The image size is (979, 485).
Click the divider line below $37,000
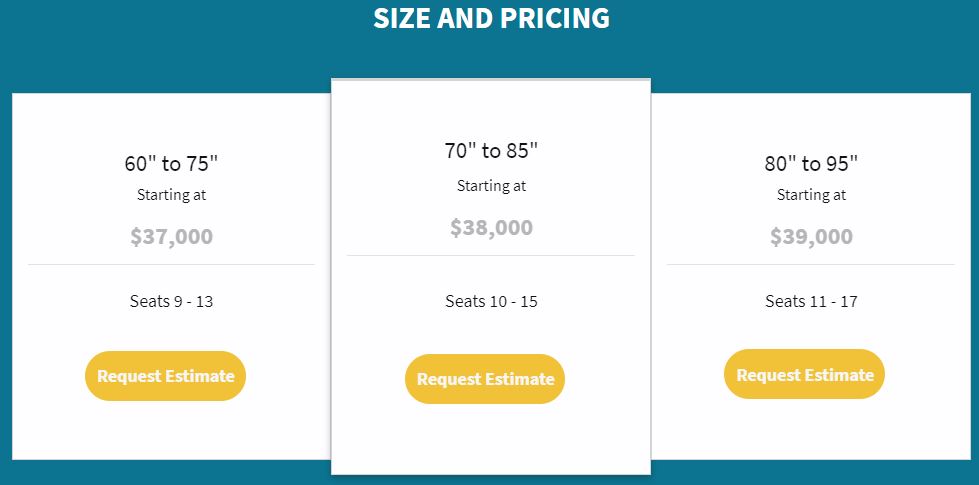(171, 265)
